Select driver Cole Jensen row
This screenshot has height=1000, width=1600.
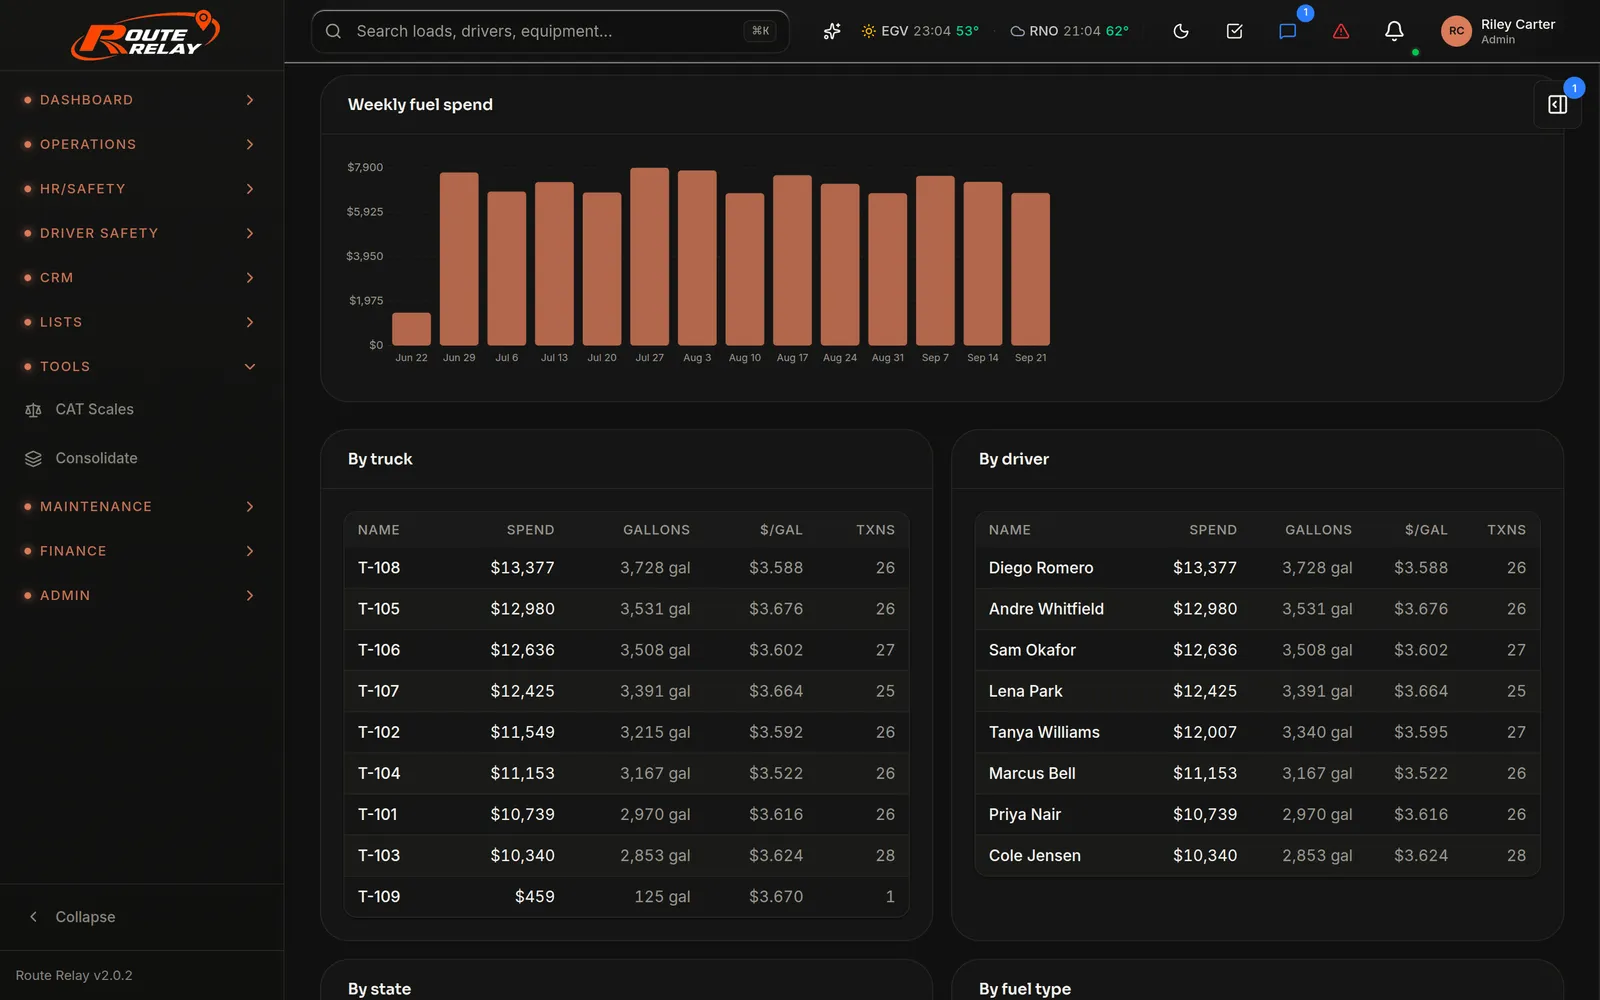[x=1257, y=856]
